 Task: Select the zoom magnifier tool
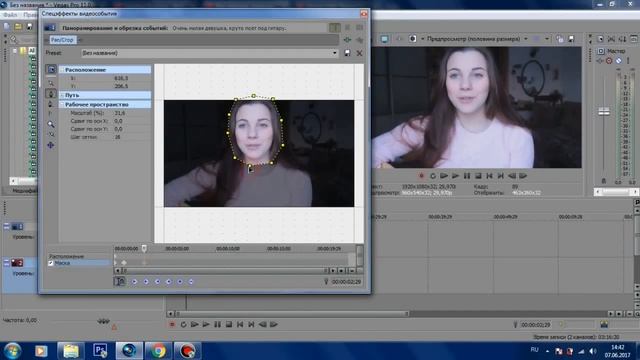51,124
